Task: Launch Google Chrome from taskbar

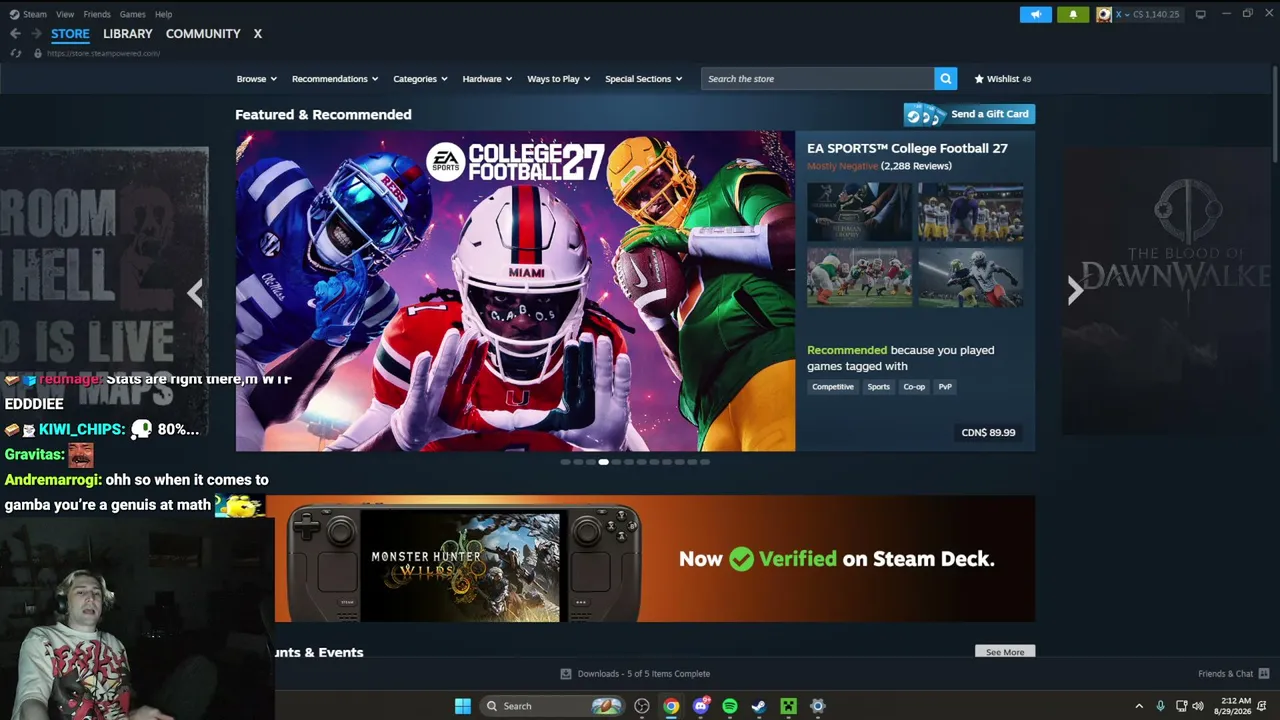Action: [x=671, y=706]
